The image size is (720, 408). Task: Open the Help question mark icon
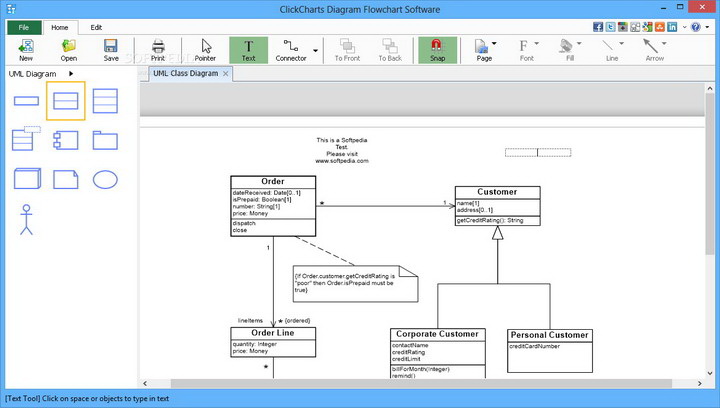[696, 27]
